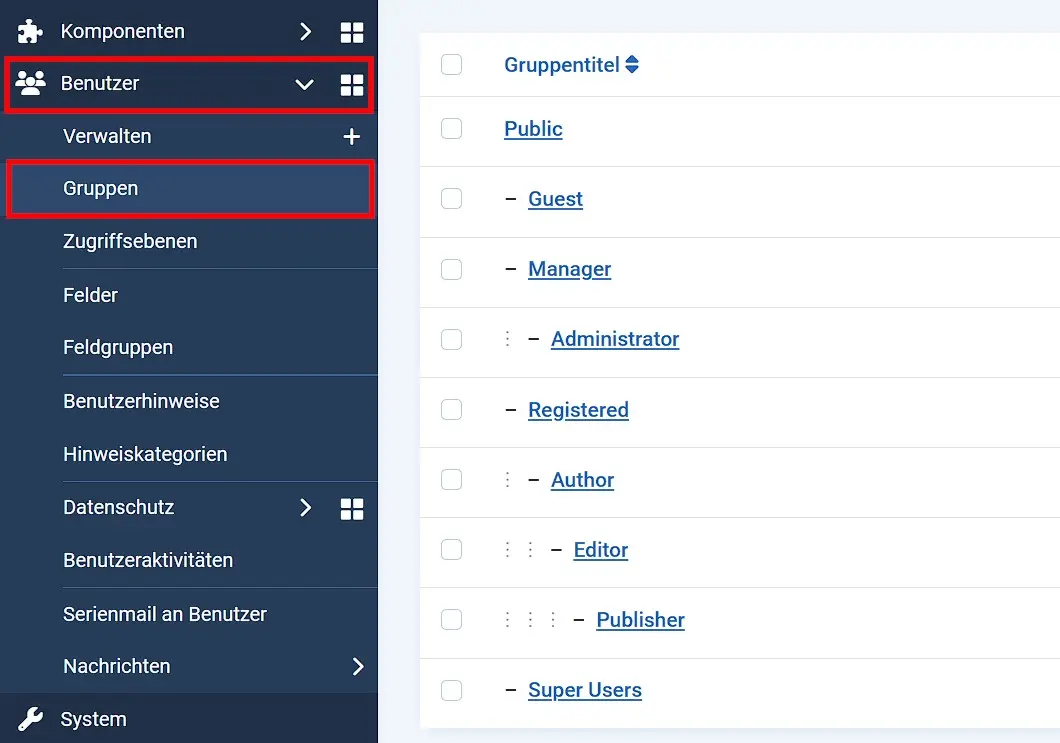Collapse the Benutzer menu chevron

click(x=305, y=85)
